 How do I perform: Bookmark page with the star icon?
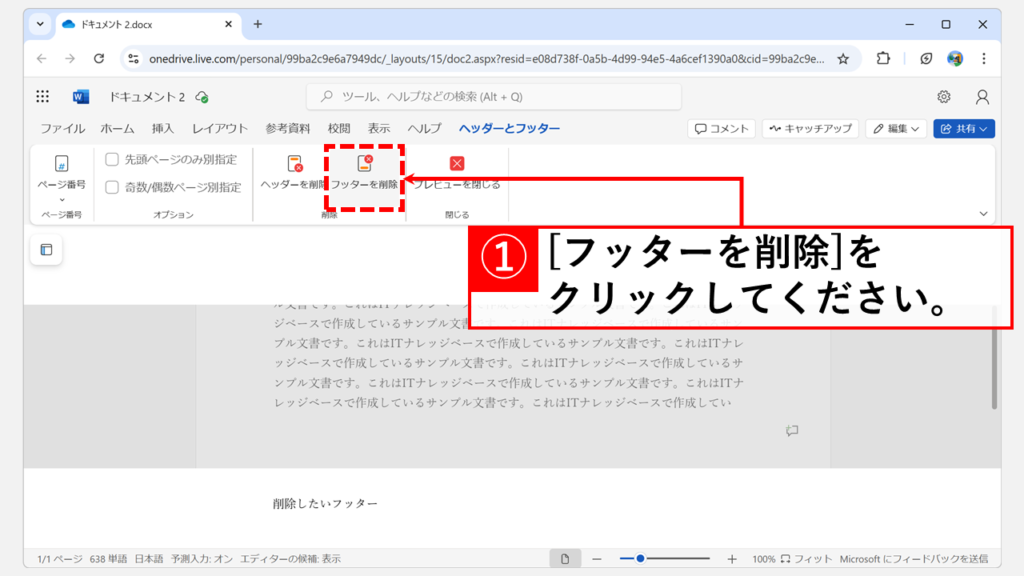(843, 59)
